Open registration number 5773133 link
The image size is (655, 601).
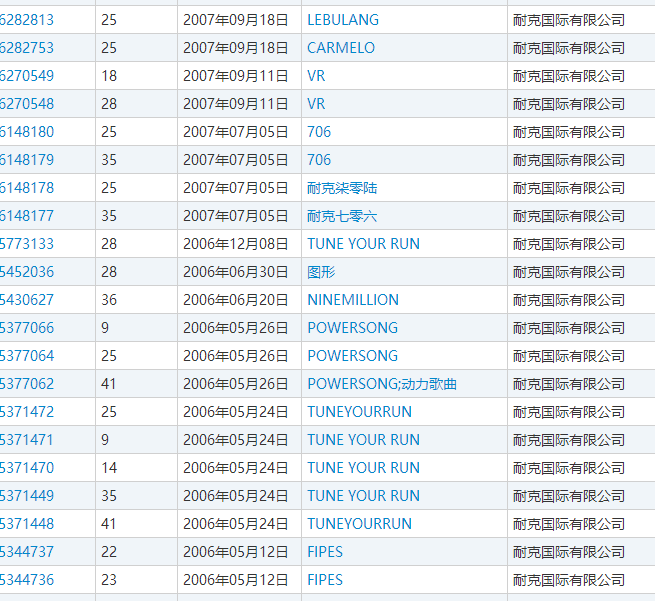[27, 244]
